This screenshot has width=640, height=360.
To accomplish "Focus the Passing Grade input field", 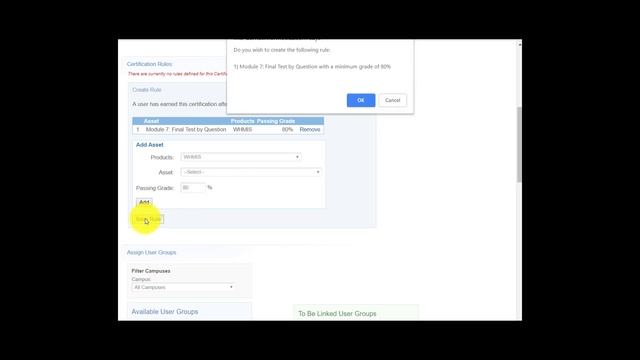I will point(193,188).
